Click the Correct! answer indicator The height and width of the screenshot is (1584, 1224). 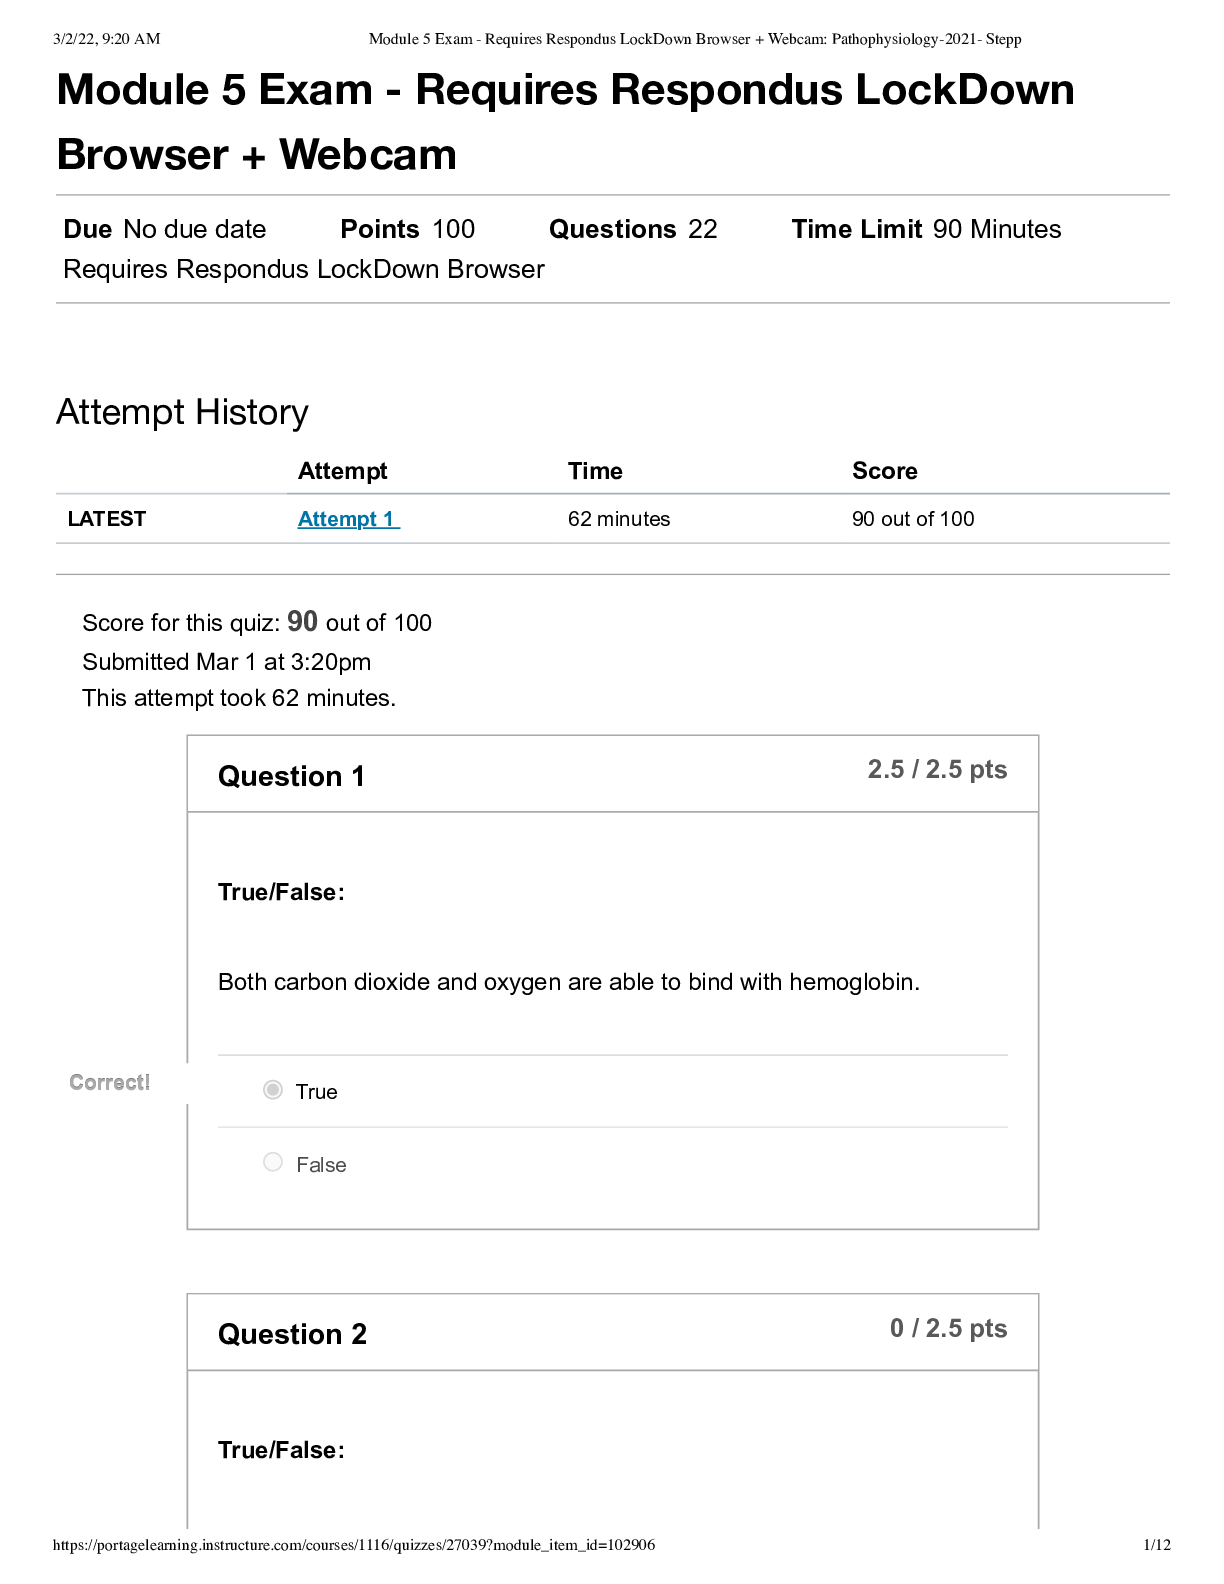[110, 1082]
